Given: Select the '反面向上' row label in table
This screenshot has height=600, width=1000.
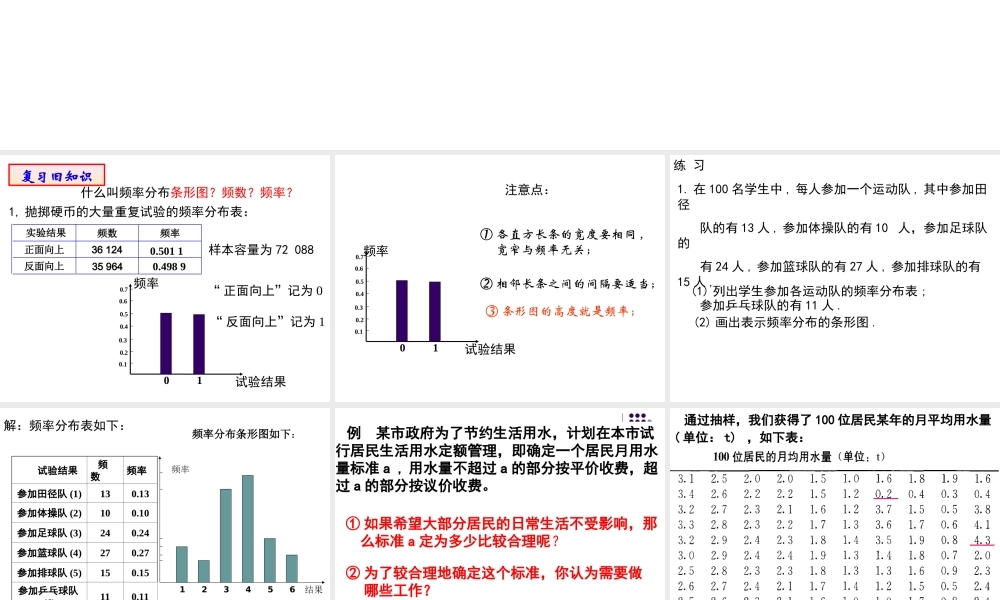Looking at the screenshot, I should 44,267.
